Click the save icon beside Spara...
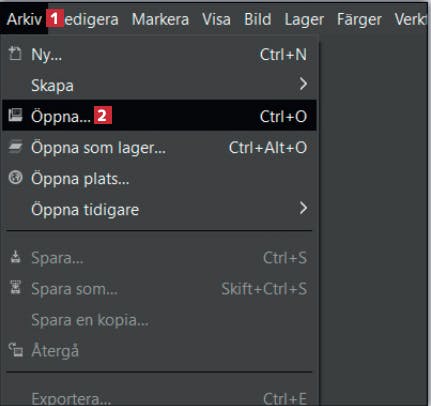431x406 pixels. pos(15,257)
